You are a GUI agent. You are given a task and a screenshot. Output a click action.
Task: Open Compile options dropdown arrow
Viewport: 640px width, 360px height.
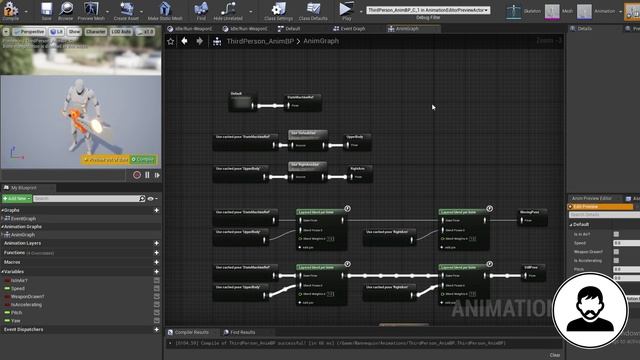26,11
